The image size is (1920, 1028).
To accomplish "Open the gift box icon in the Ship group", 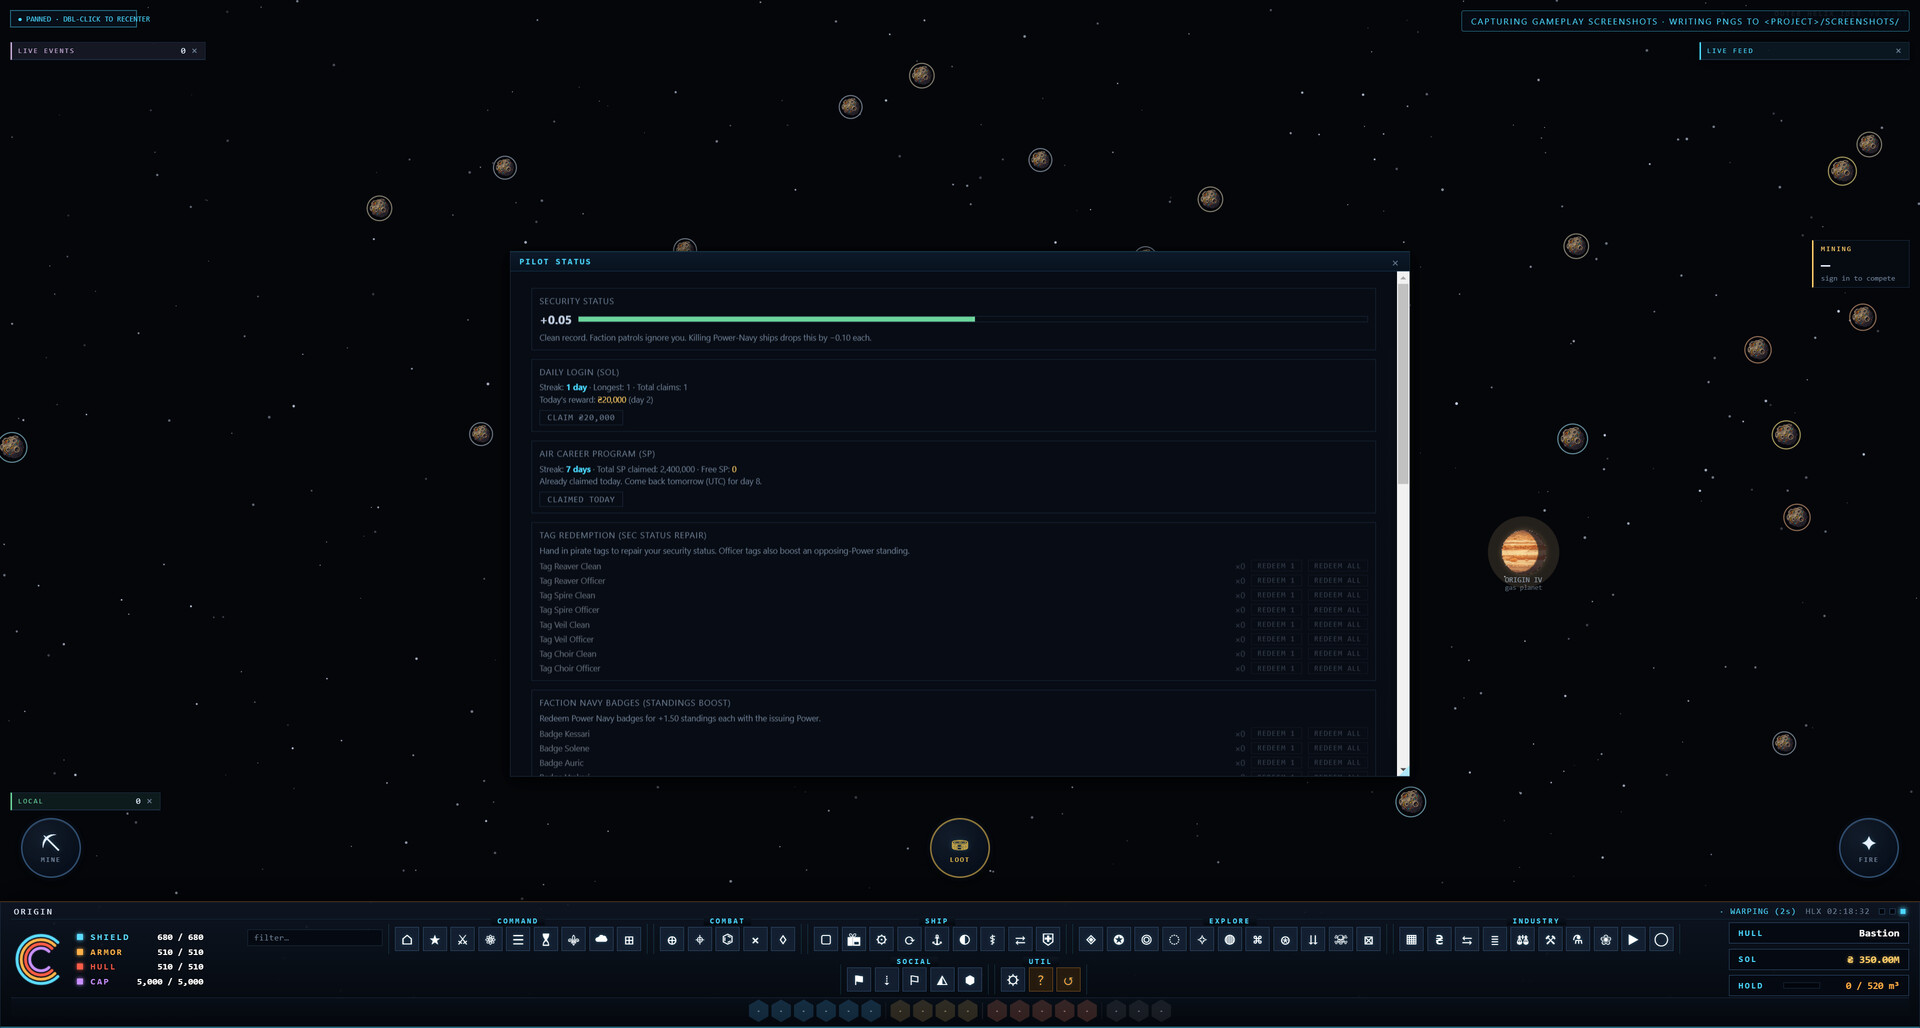I will pos(854,940).
